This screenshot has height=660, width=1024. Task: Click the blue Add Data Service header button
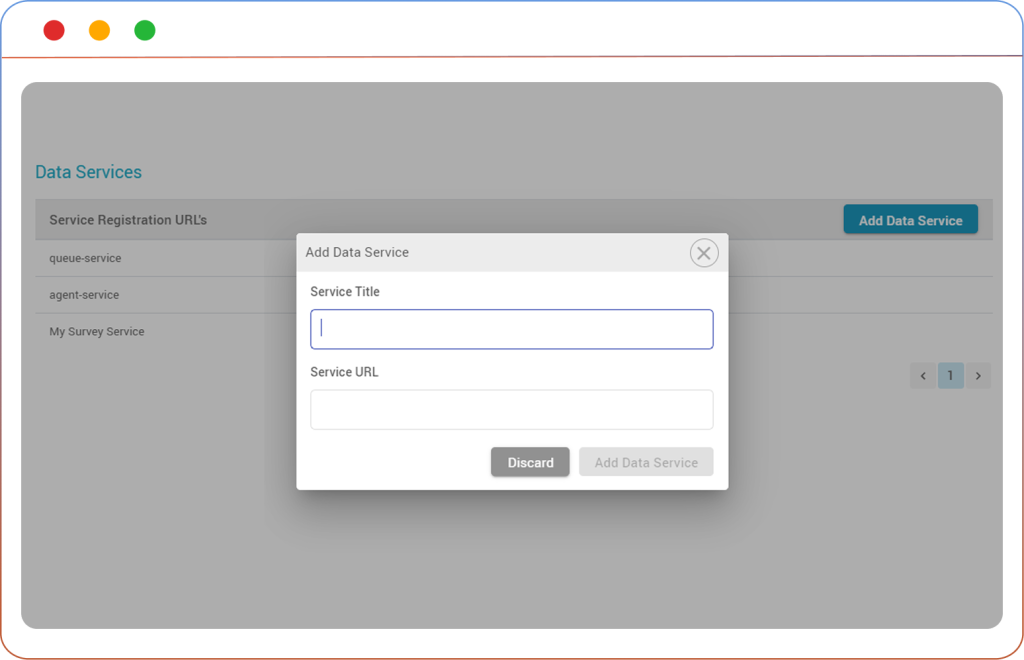(910, 220)
